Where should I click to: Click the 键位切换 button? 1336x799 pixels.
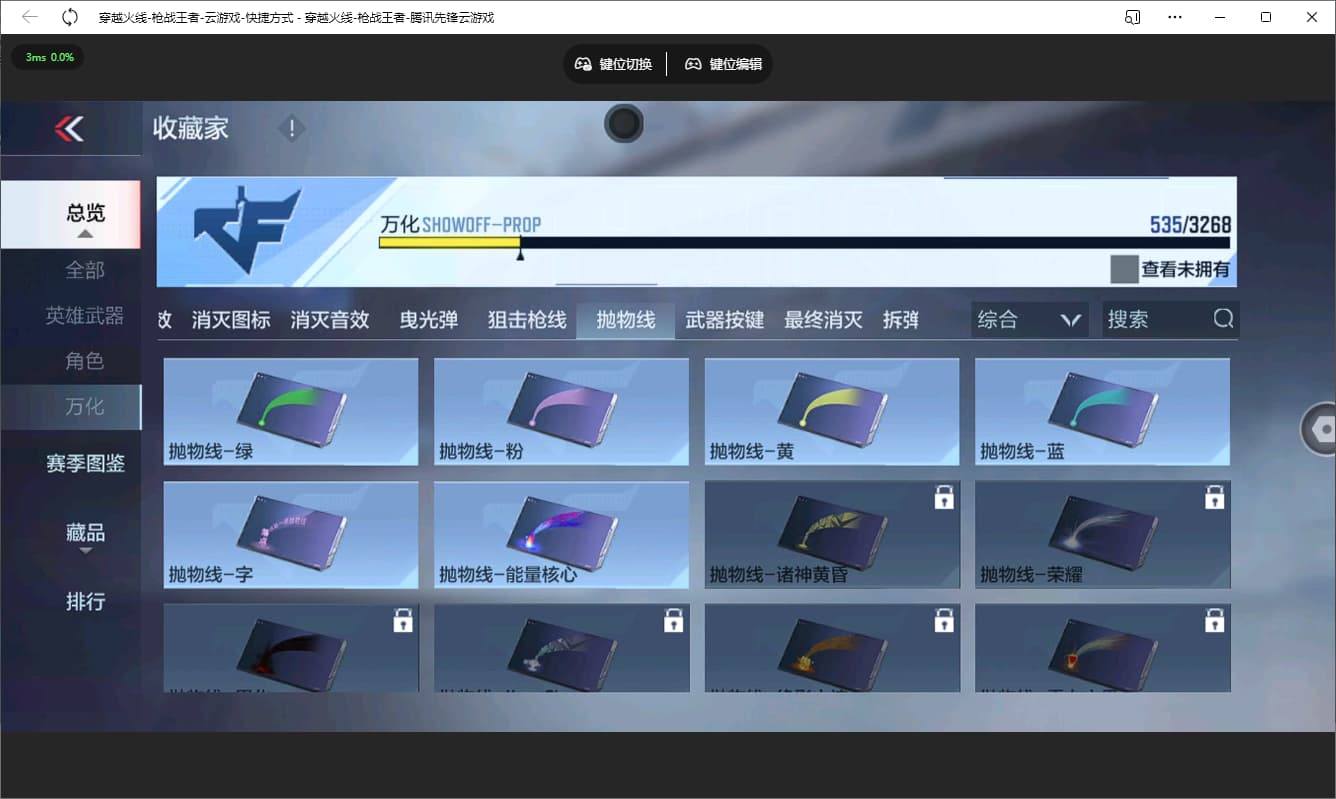pos(613,63)
